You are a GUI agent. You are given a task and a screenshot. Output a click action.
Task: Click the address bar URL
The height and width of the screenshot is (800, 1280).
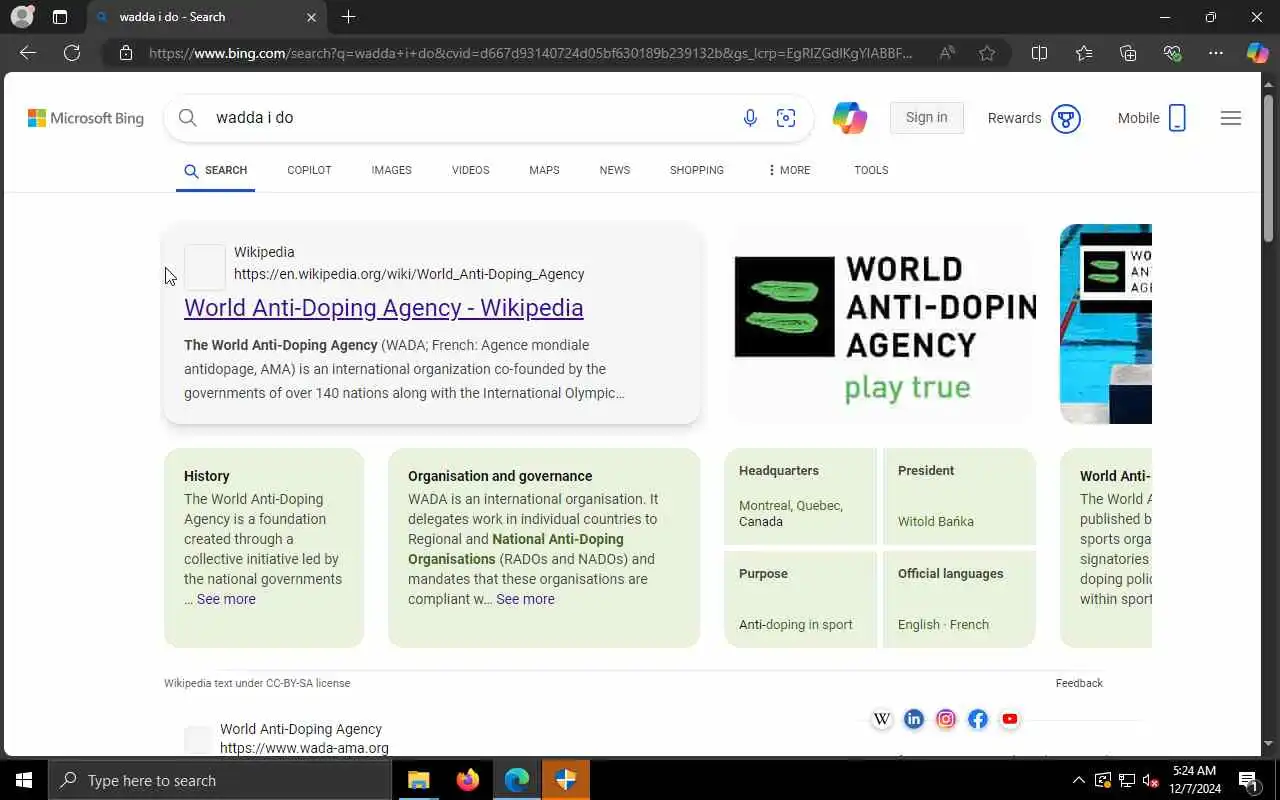[530, 53]
